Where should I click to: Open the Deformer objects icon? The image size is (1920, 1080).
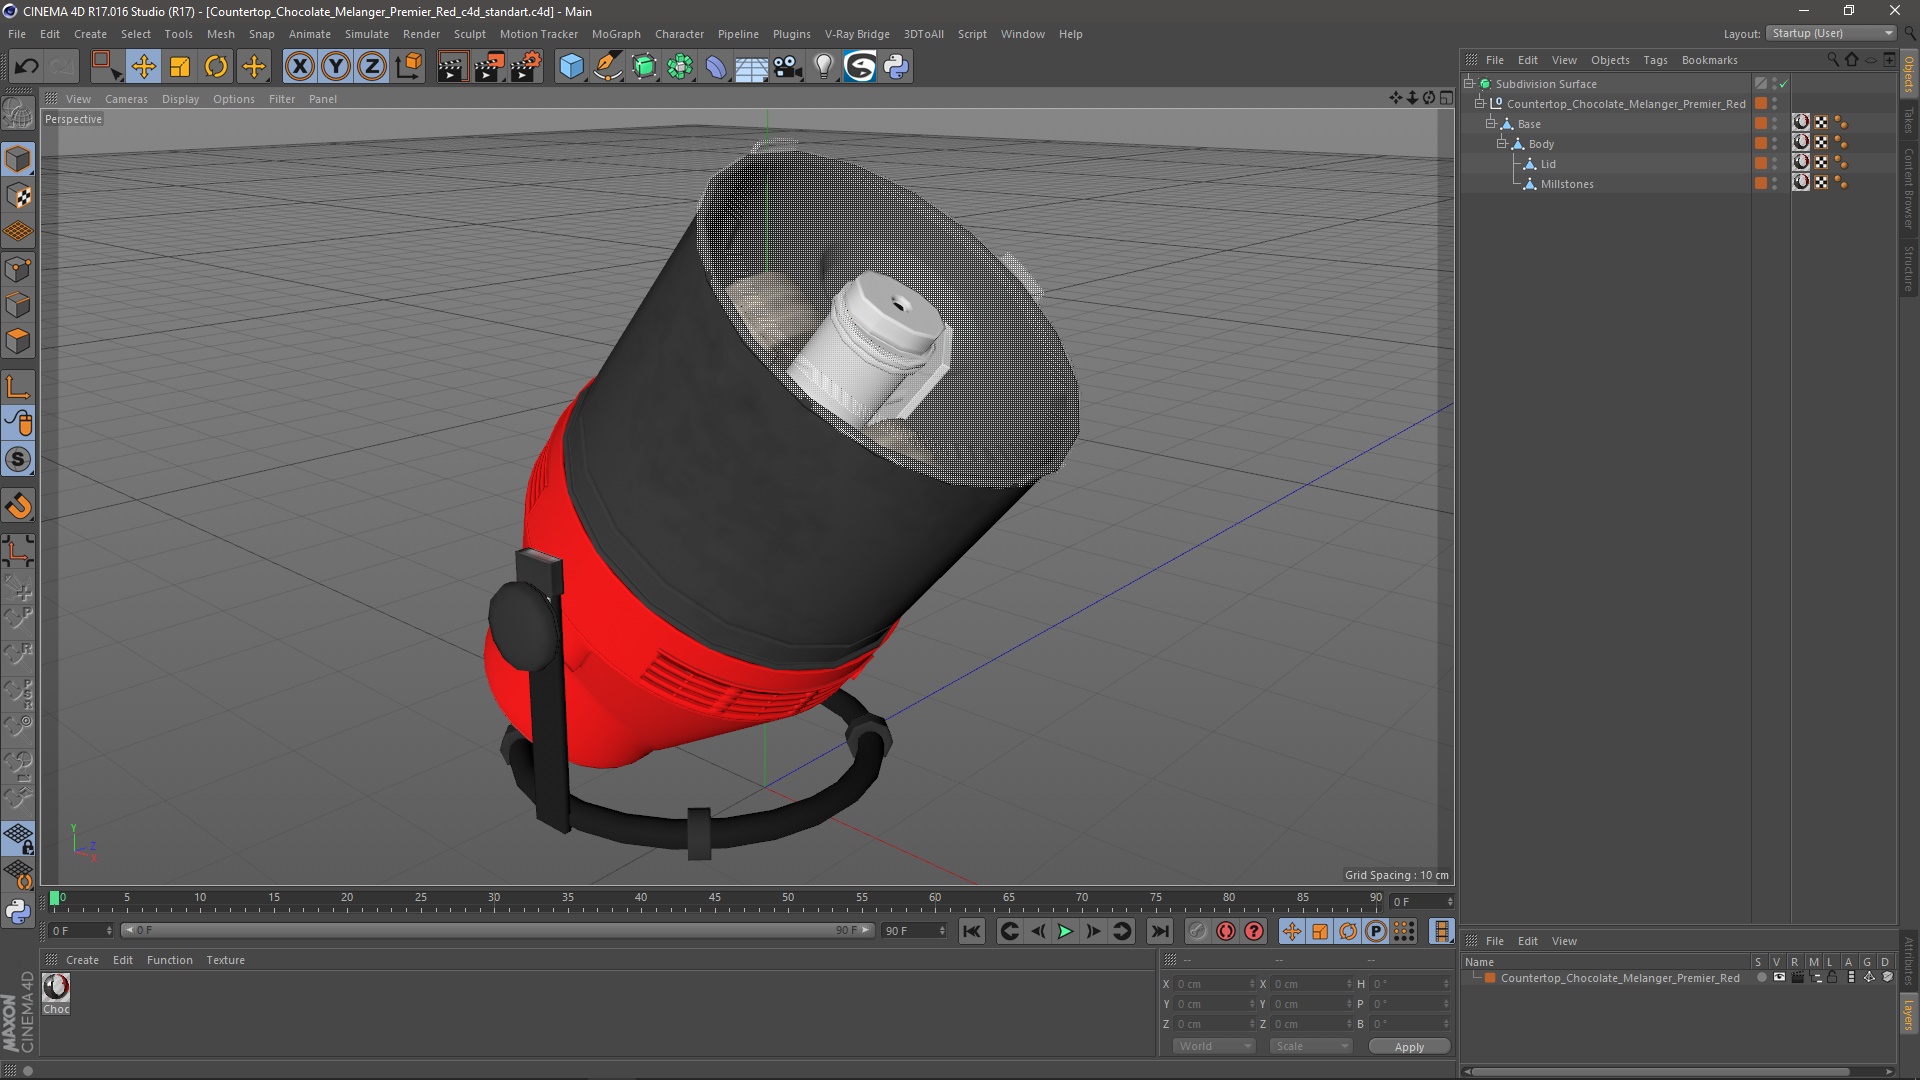point(716,66)
